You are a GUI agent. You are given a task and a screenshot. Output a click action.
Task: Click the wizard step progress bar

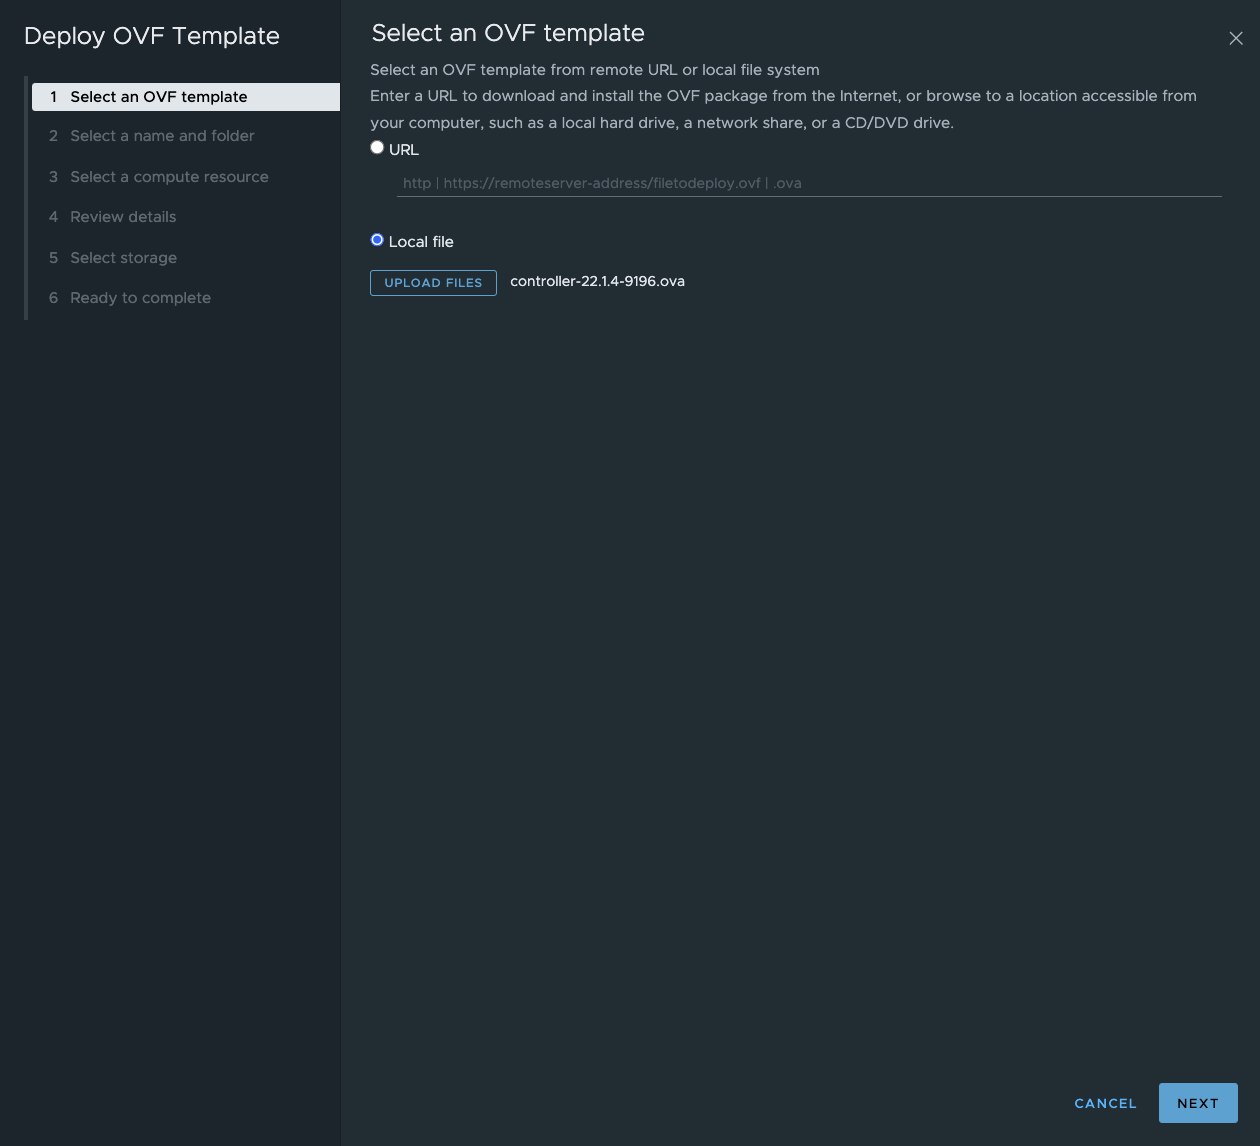pyautogui.click(x=26, y=197)
